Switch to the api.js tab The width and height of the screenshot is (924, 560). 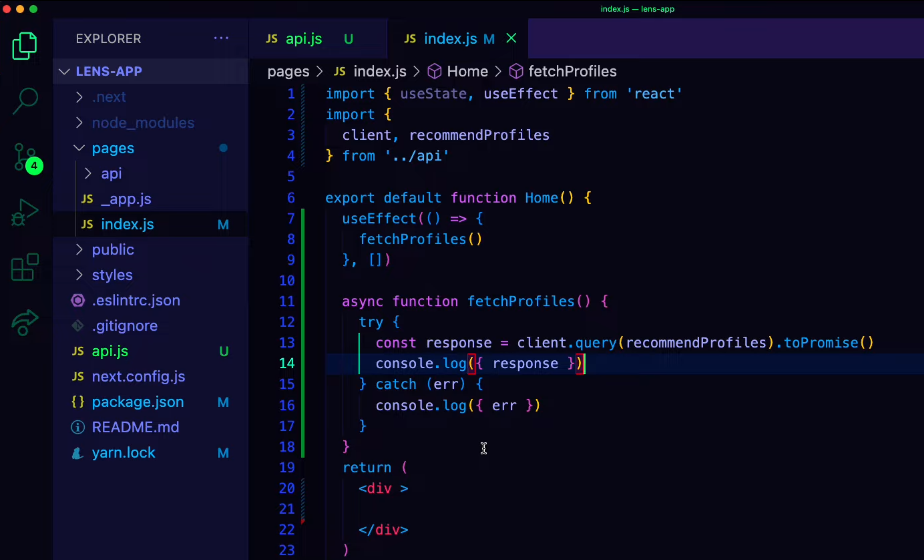click(x=303, y=39)
